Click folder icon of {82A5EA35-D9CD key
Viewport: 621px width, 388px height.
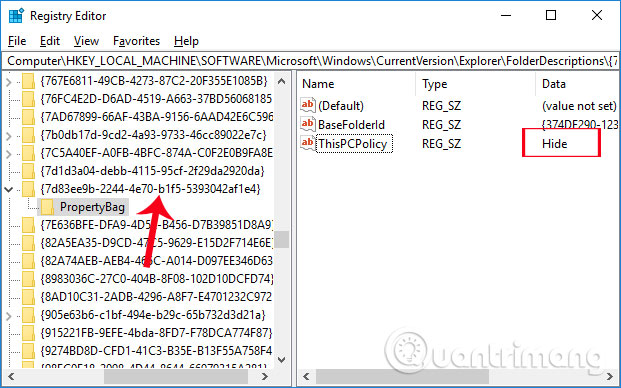point(29,243)
